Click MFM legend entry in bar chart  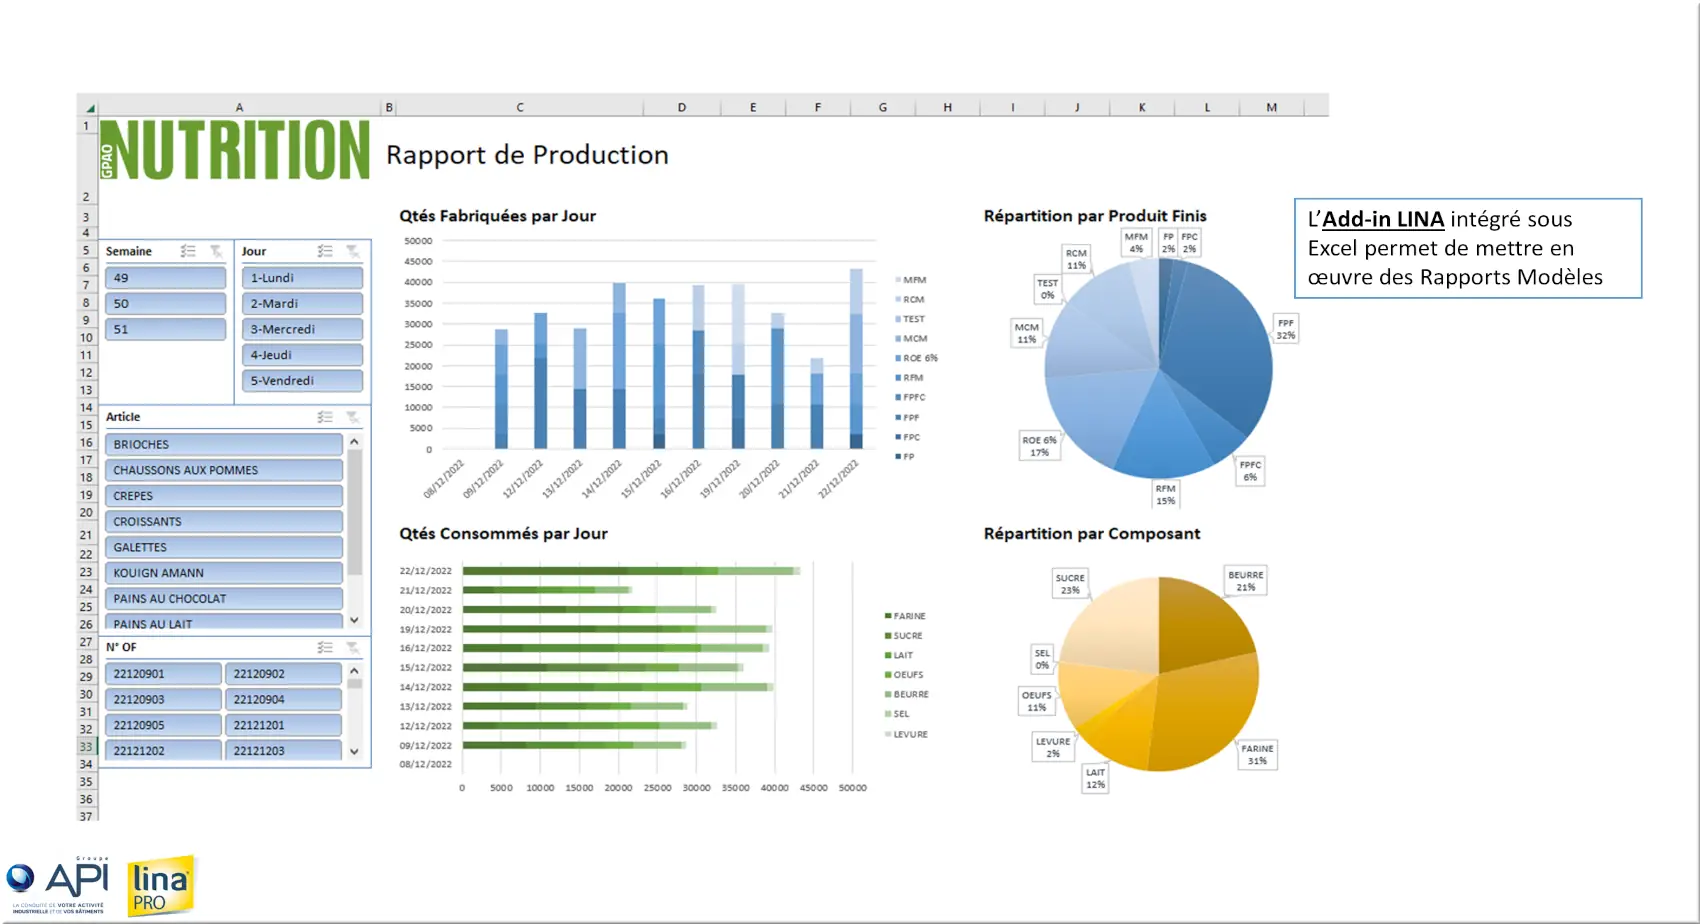[911, 280]
